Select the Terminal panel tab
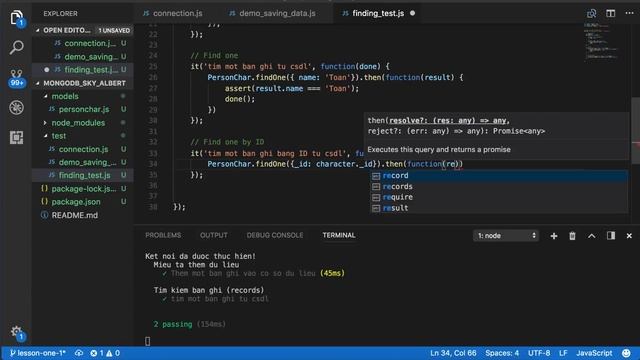 pyautogui.click(x=339, y=236)
